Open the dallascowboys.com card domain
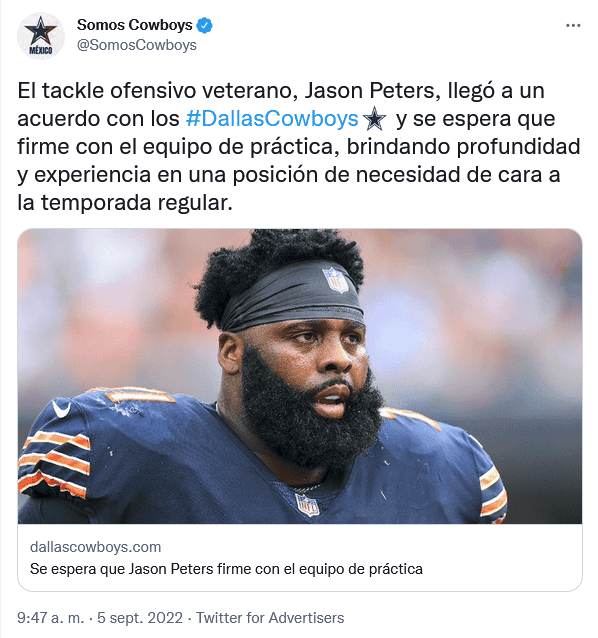 tap(96, 547)
